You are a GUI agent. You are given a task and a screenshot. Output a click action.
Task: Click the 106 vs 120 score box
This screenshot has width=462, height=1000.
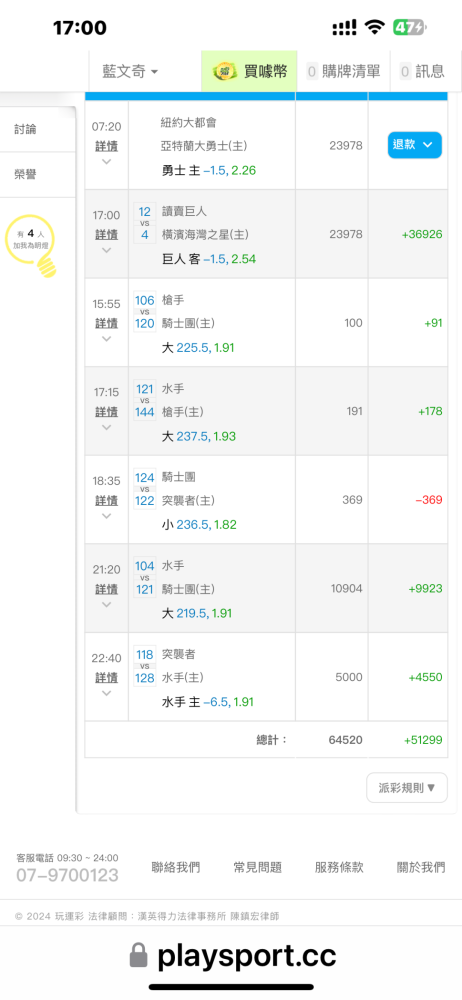pyautogui.click(x=145, y=312)
